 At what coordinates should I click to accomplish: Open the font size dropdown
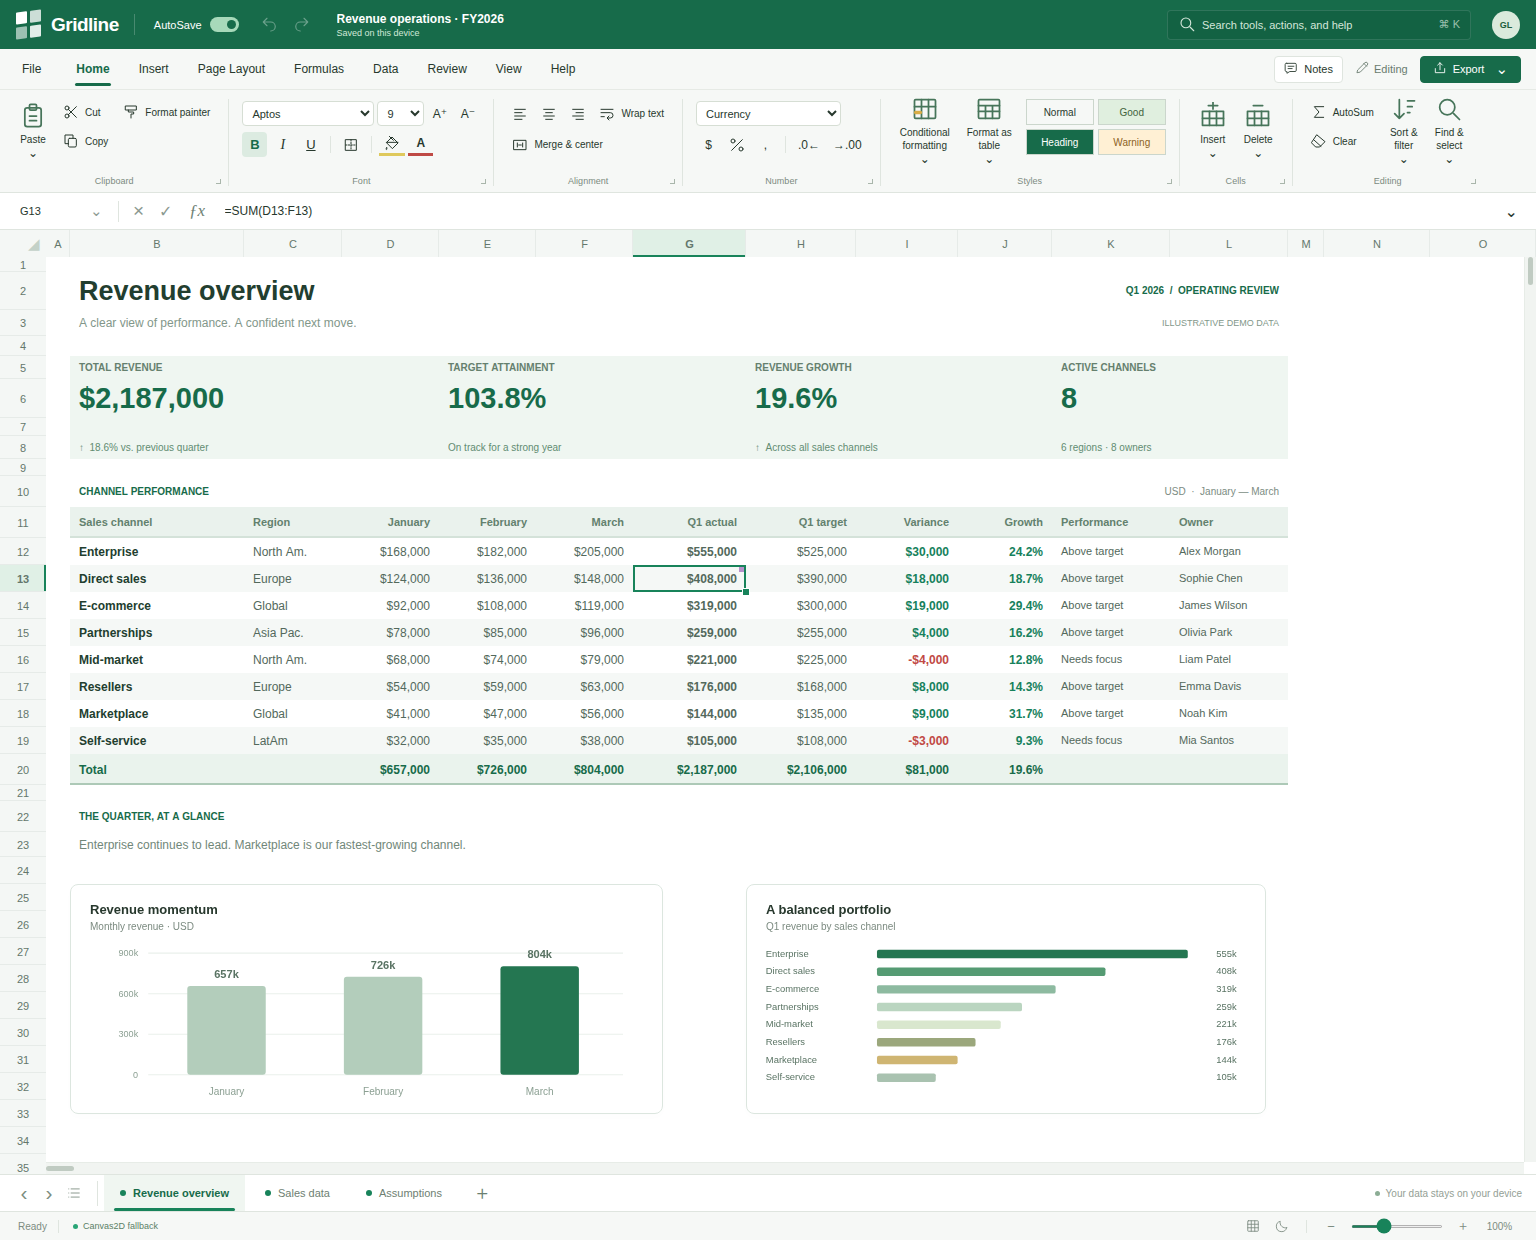point(401,114)
